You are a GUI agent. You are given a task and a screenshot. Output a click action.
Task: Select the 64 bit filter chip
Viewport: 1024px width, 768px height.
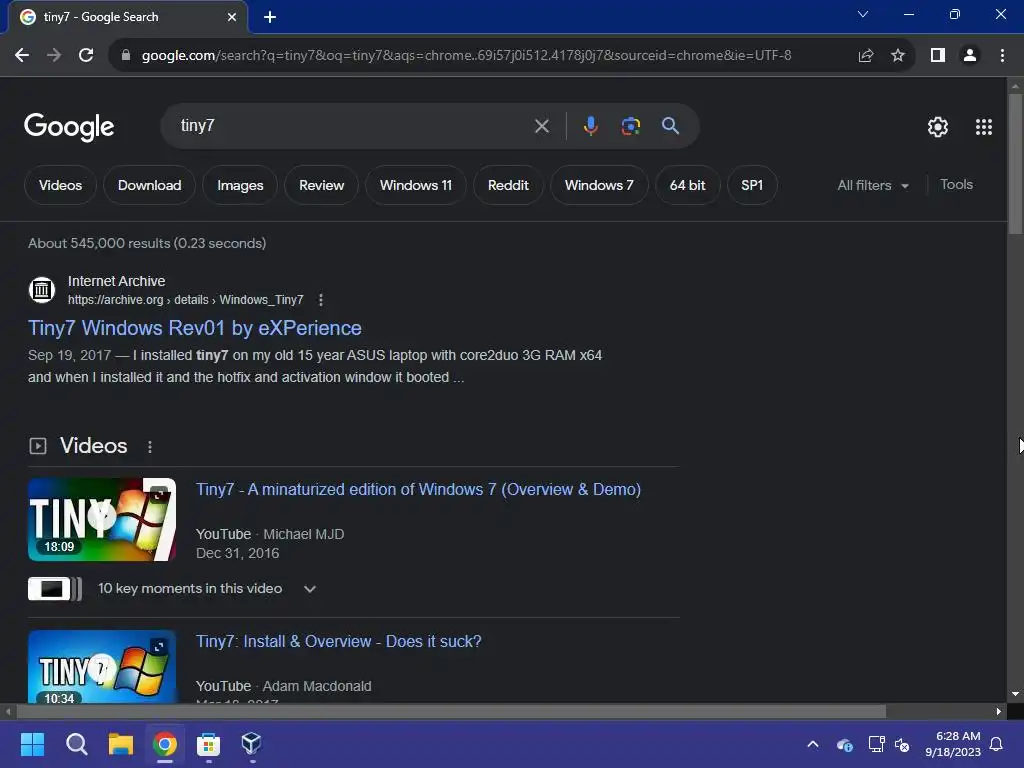click(x=687, y=185)
